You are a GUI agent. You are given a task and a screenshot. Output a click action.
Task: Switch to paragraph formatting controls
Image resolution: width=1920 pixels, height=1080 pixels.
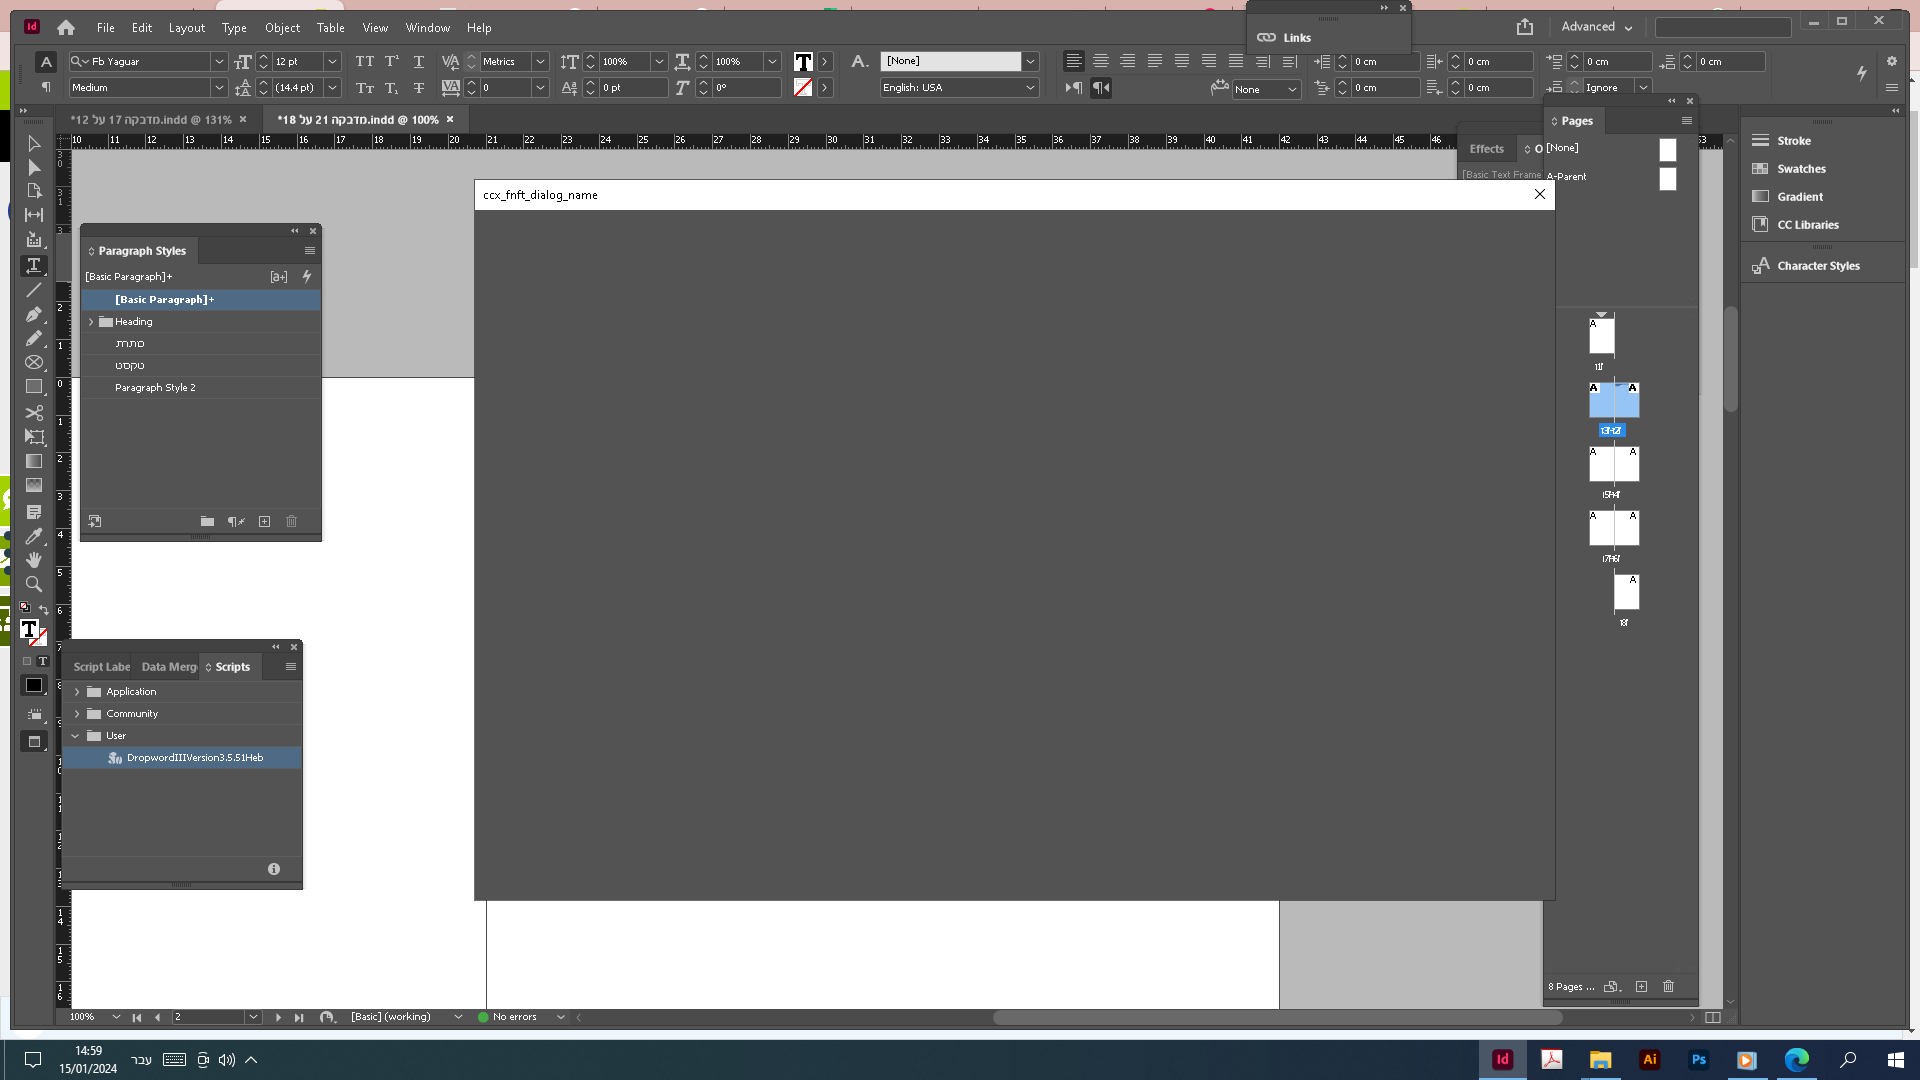[x=45, y=88]
